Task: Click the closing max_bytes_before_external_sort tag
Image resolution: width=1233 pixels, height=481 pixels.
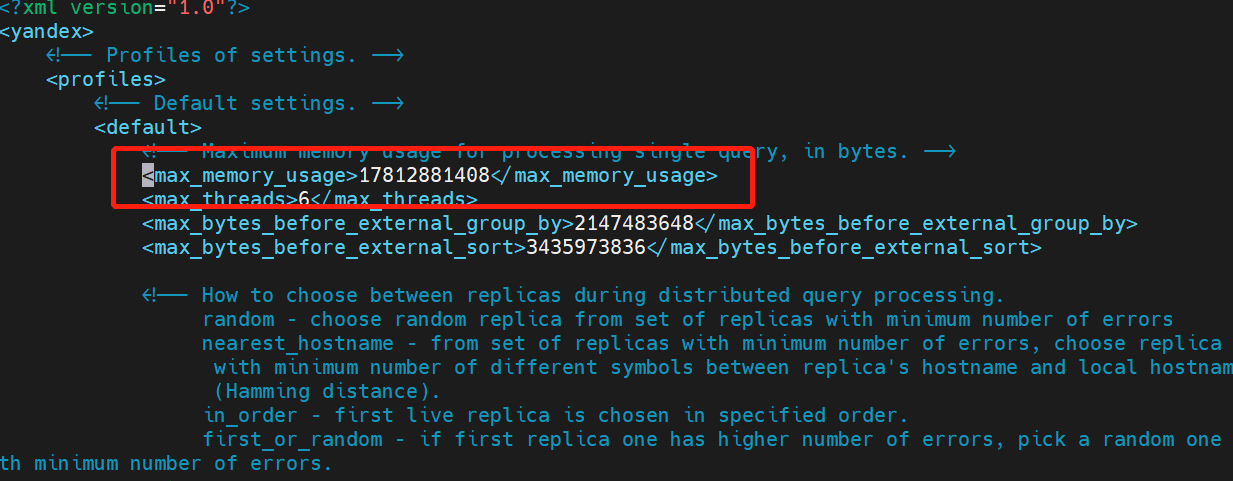Action: (844, 248)
